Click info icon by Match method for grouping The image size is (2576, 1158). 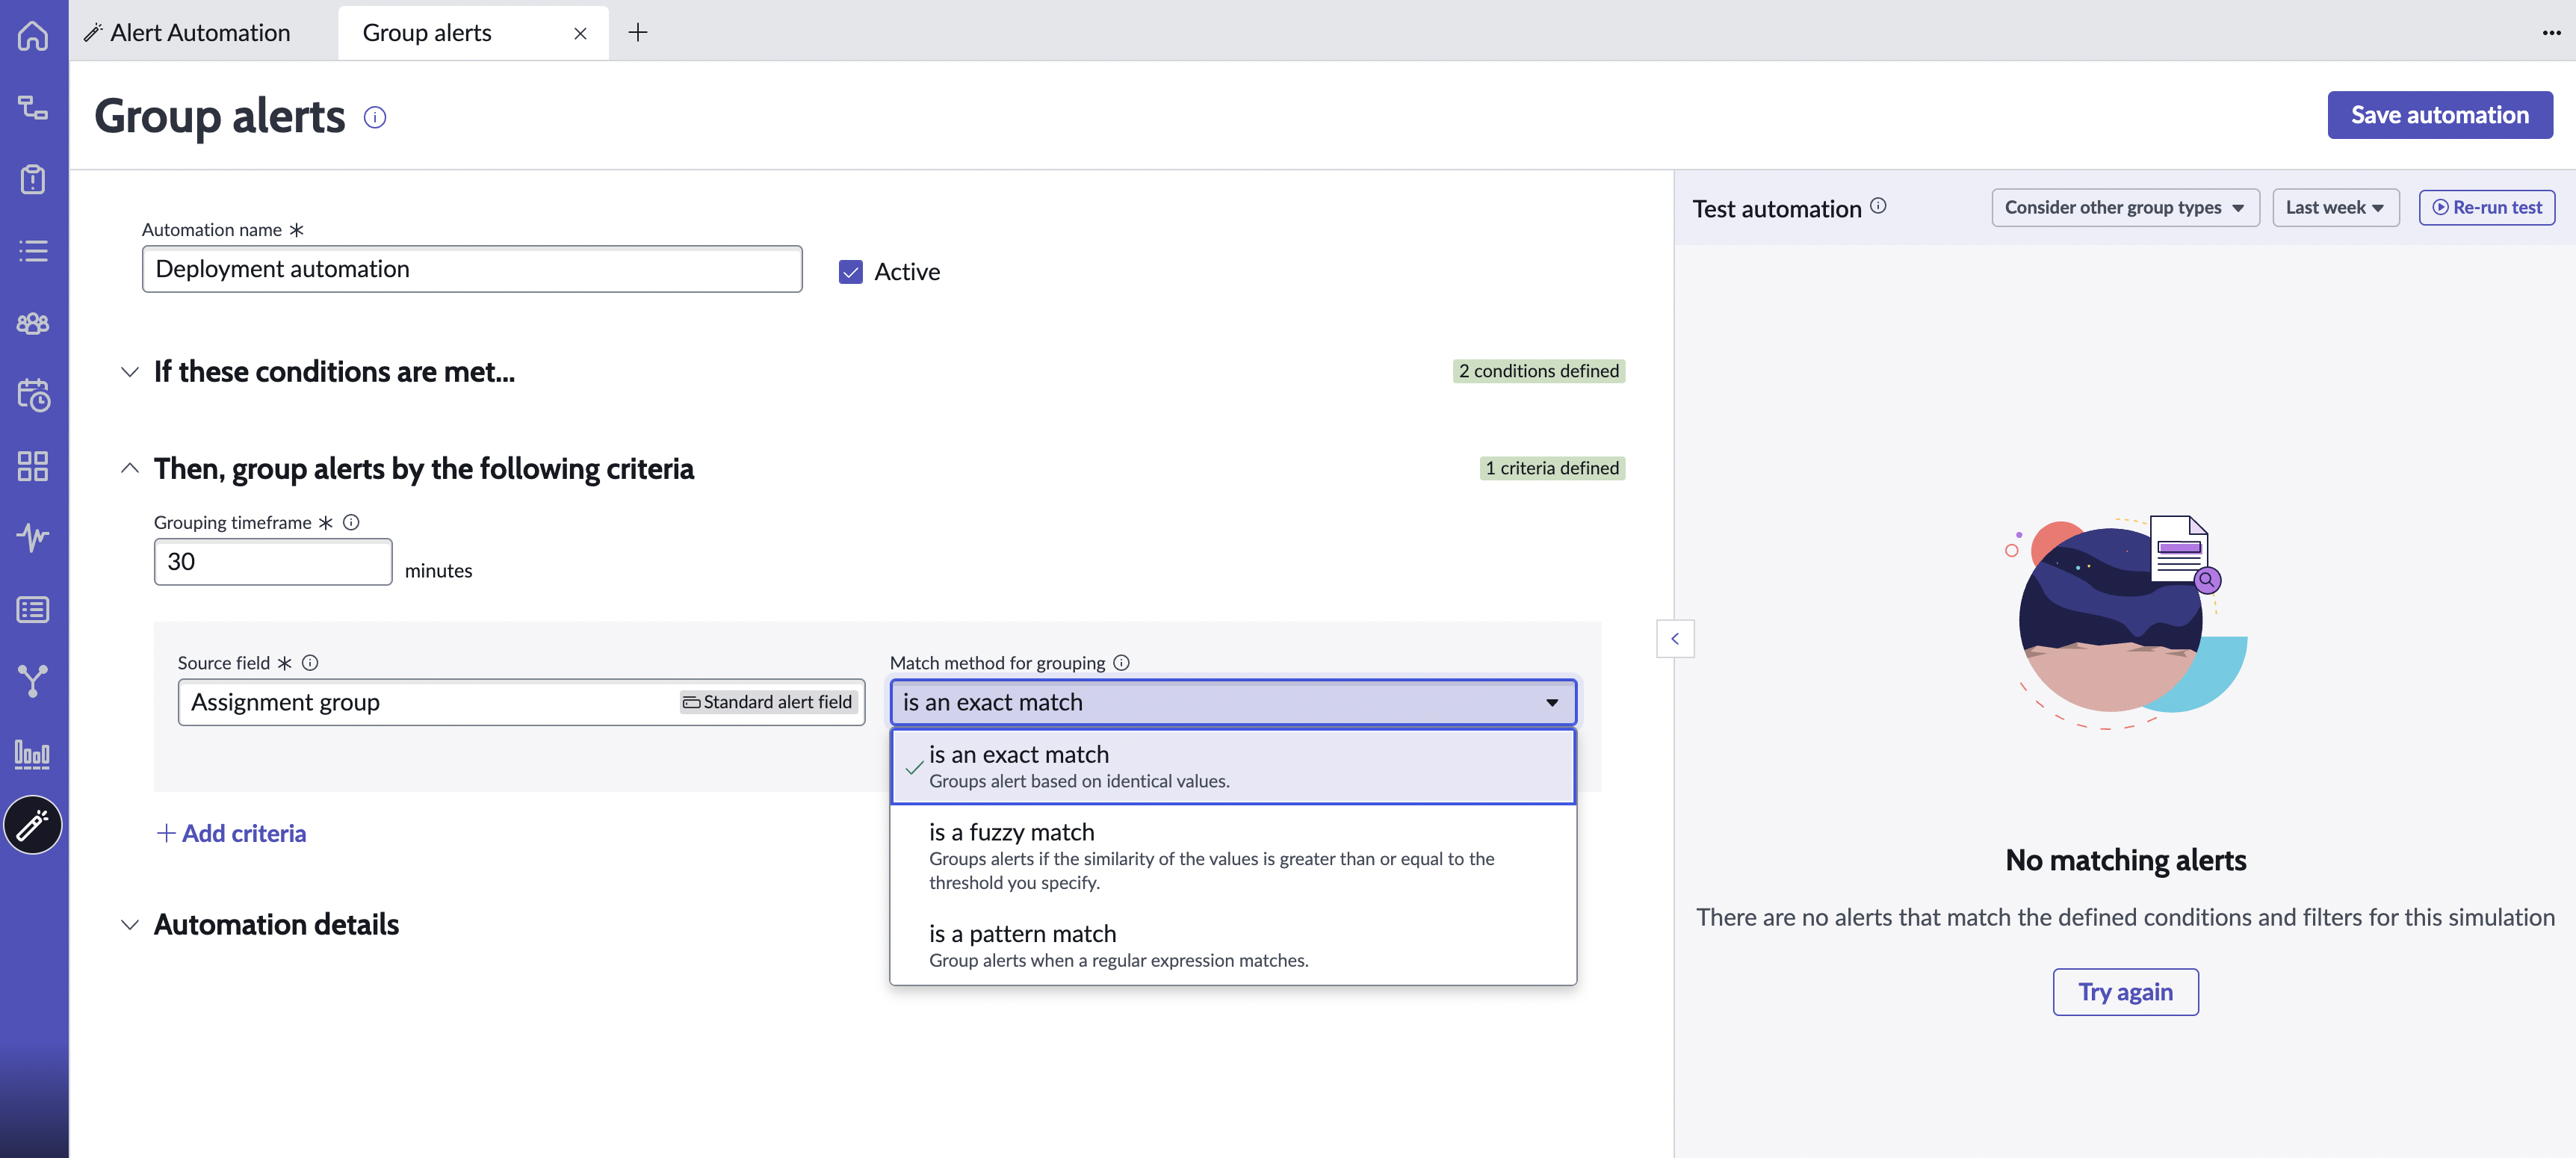coord(1121,662)
